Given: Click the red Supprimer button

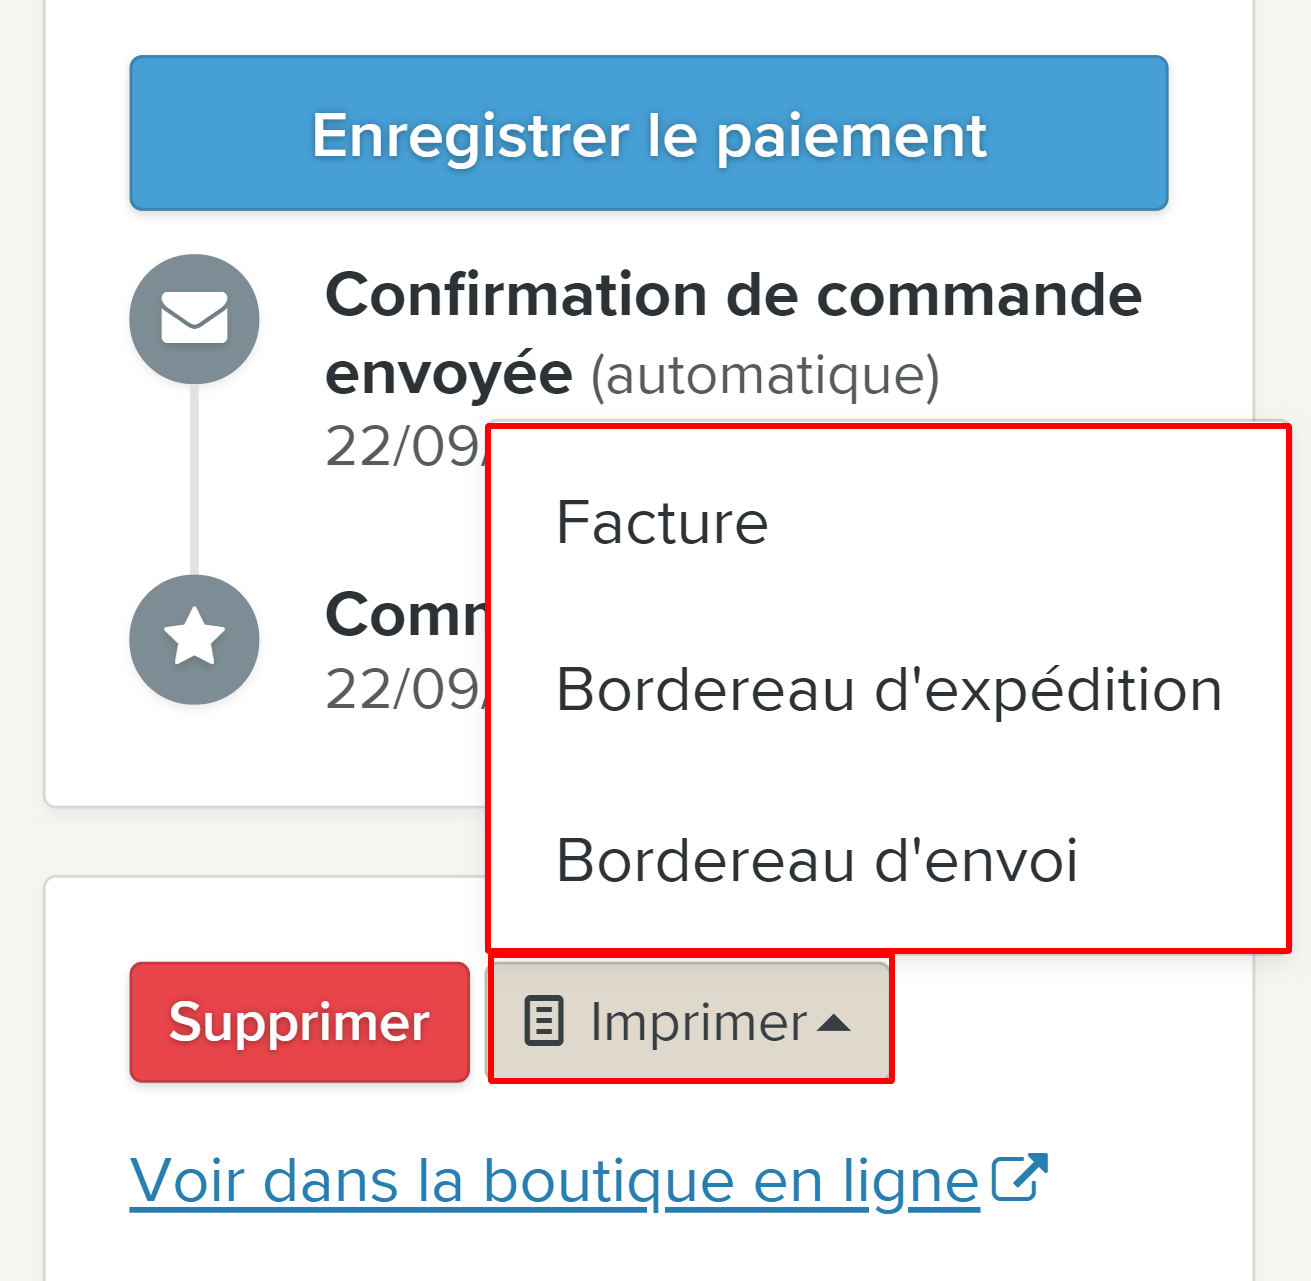Looking at the screenshot, I should pyautogui.click(x=300, y=1022).
